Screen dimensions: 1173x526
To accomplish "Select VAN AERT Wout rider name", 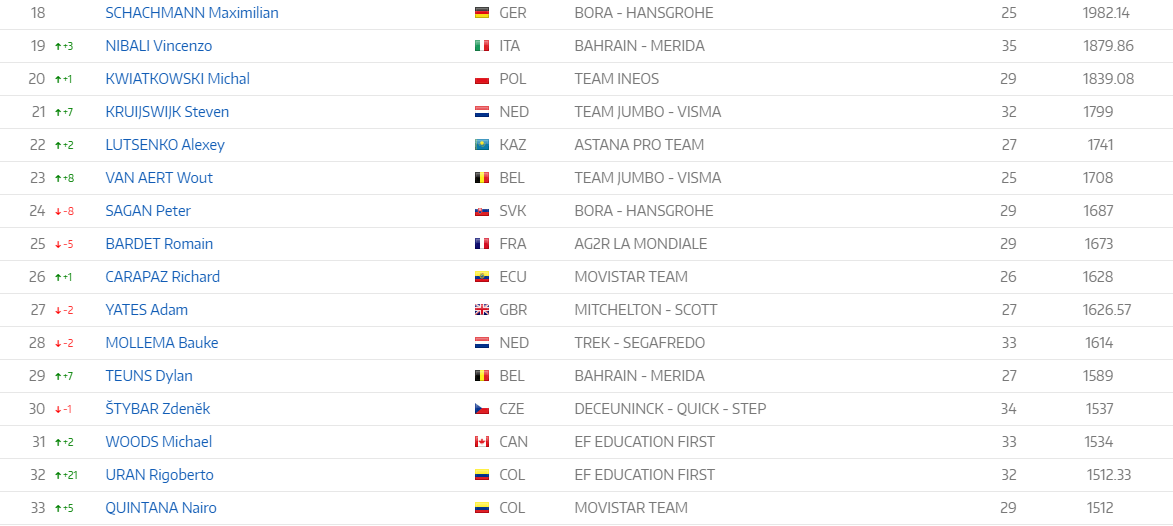I will point(159,177).
